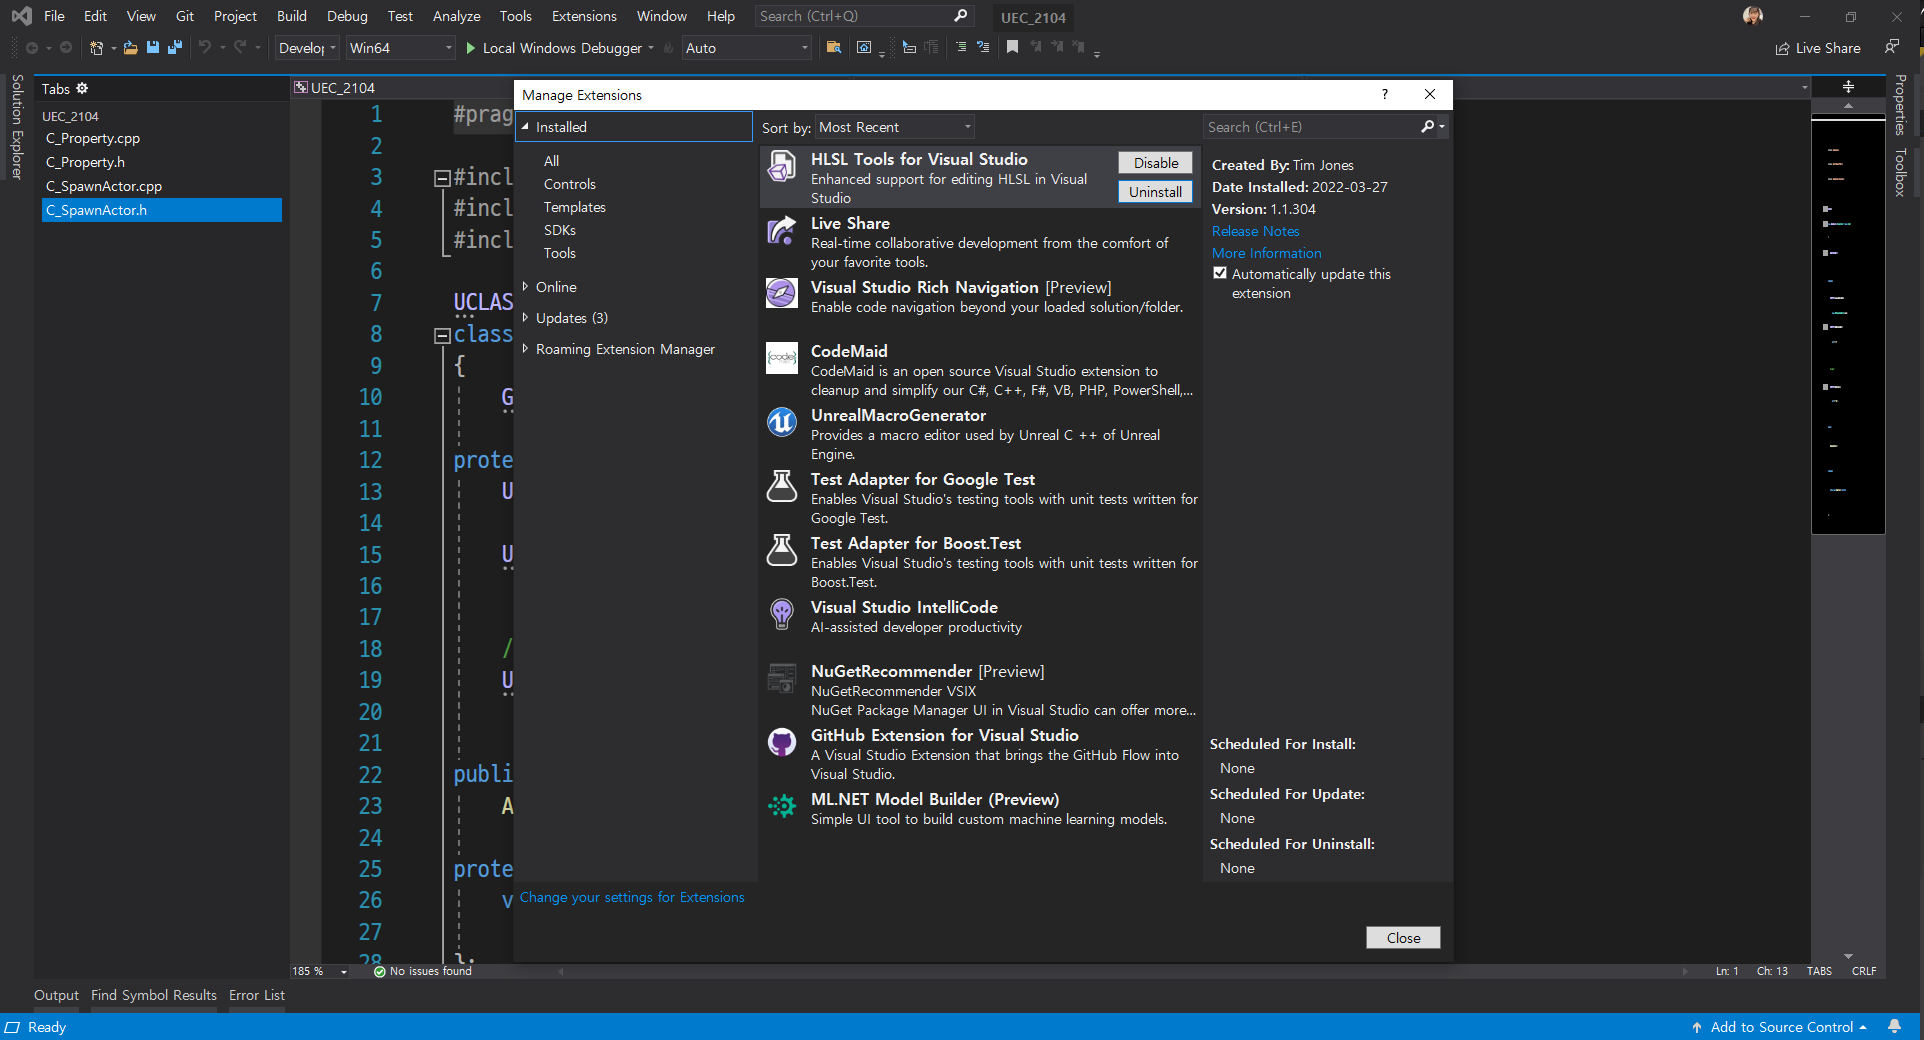Expand the Roaming Extension Manager category
This screenshot has height=1040, width=1924.
(x=525, y=348)
